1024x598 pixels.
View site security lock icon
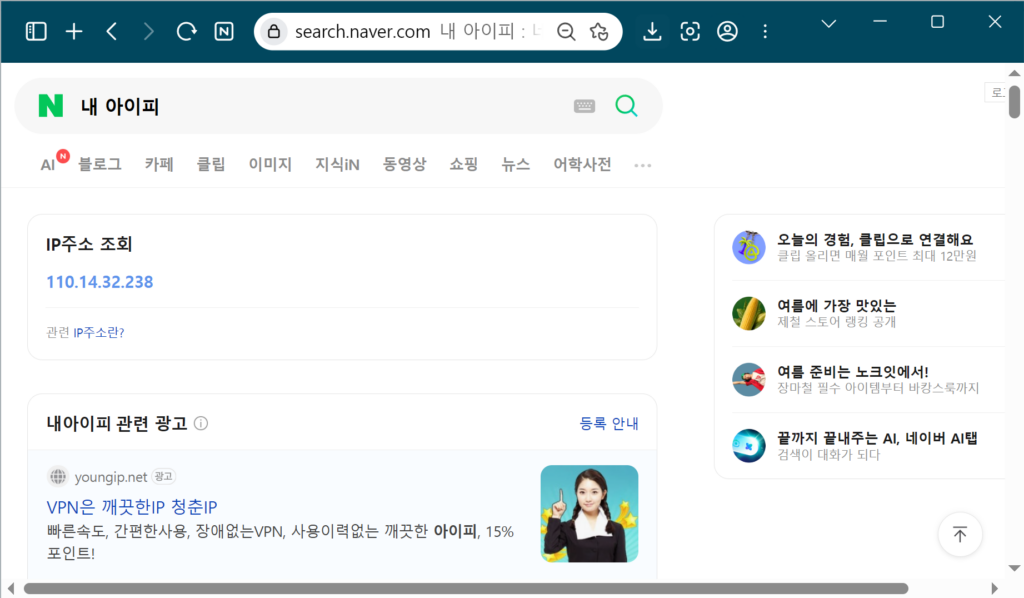pos(274,31)
